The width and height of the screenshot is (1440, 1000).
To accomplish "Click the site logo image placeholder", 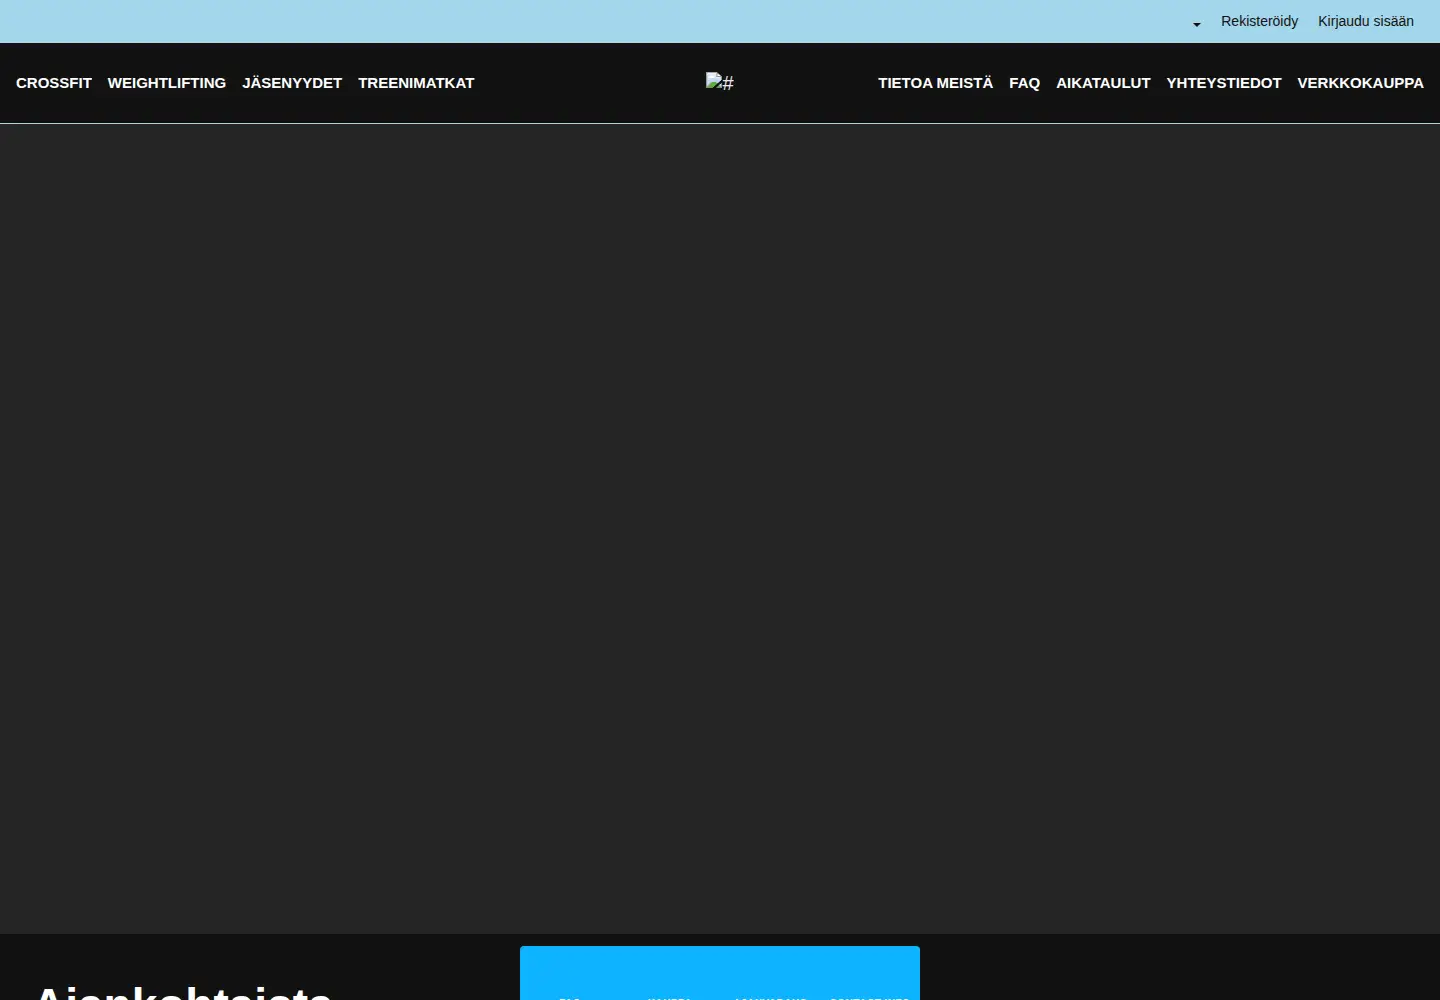I will pyautogui.click(x=720, y=82).
